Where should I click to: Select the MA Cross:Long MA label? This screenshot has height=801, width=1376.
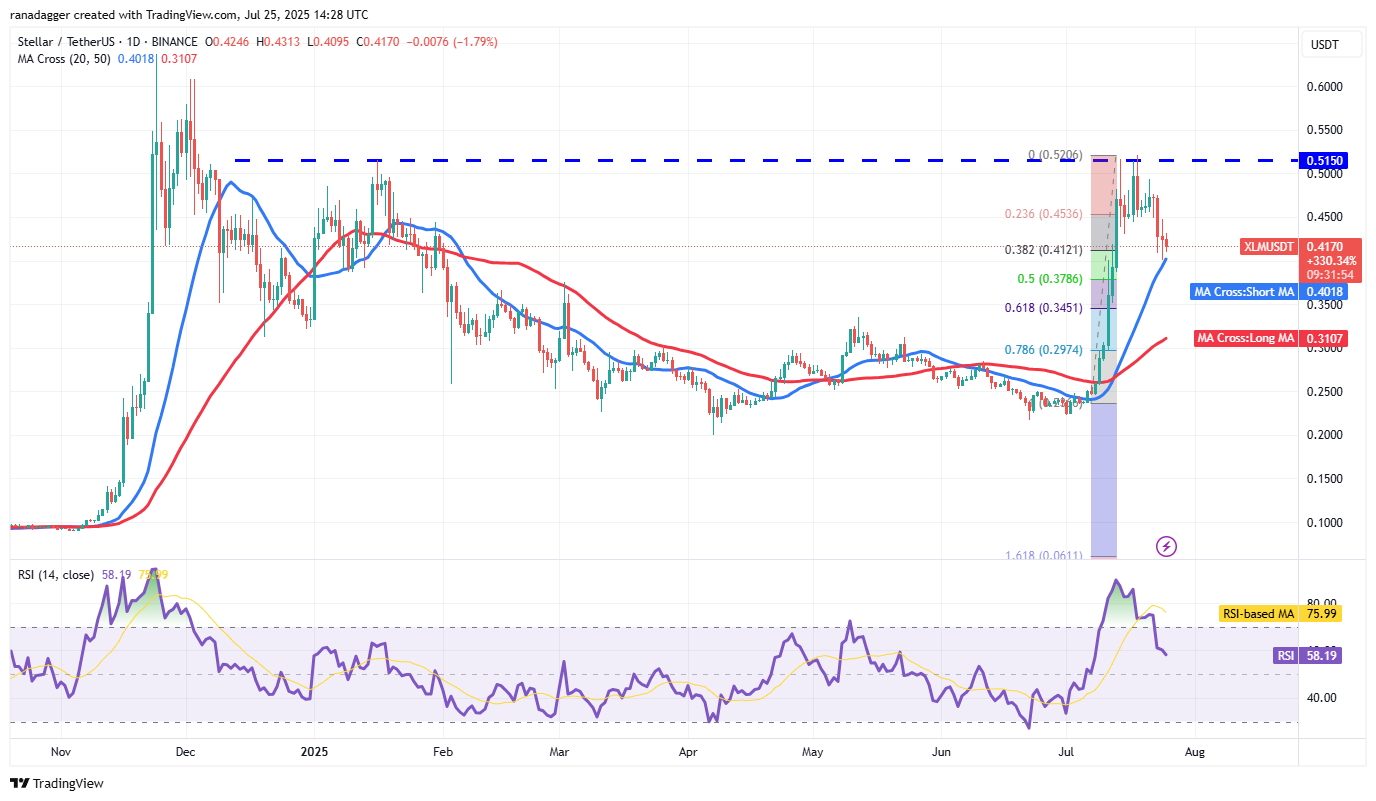pos(1245,338)
